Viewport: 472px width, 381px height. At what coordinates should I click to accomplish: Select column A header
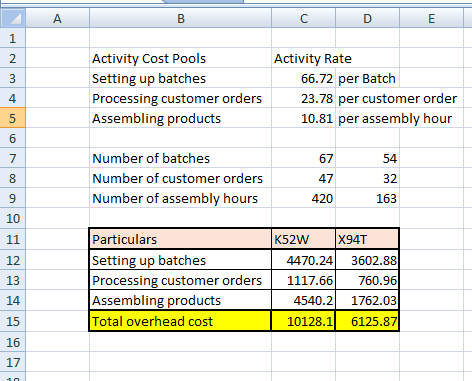(57, 18)
